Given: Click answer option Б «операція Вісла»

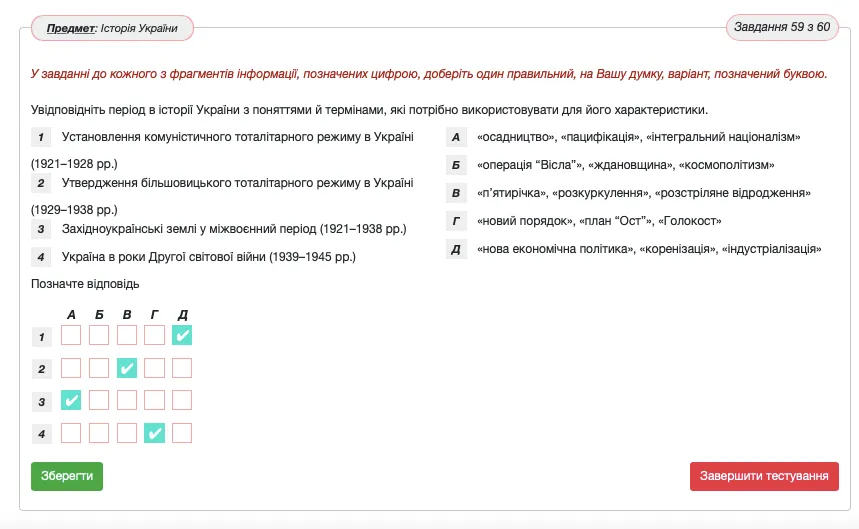Looking at the screenshot, I should point(625,165).
